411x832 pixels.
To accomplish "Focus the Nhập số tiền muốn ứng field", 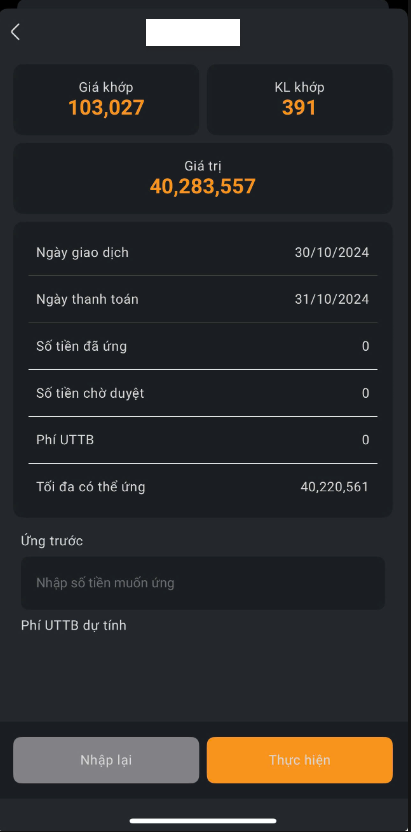I will tap(203, 583).
